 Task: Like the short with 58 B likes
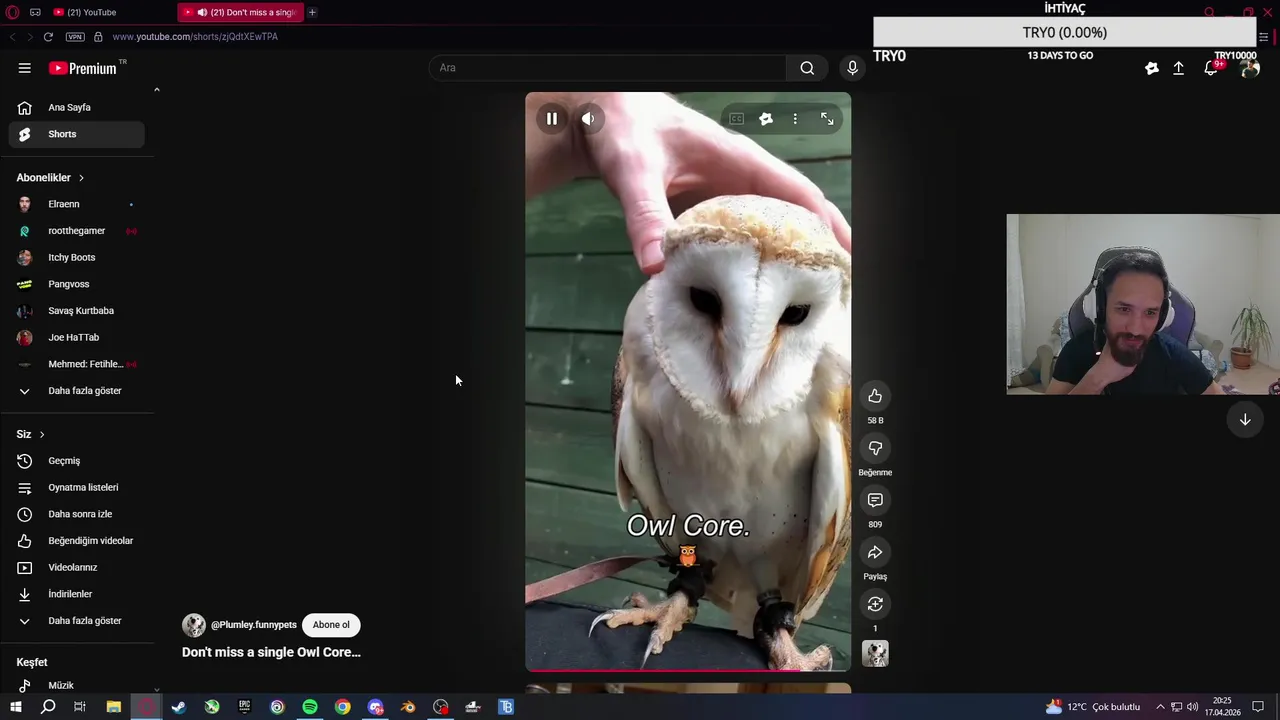click(x=875, y=396)
